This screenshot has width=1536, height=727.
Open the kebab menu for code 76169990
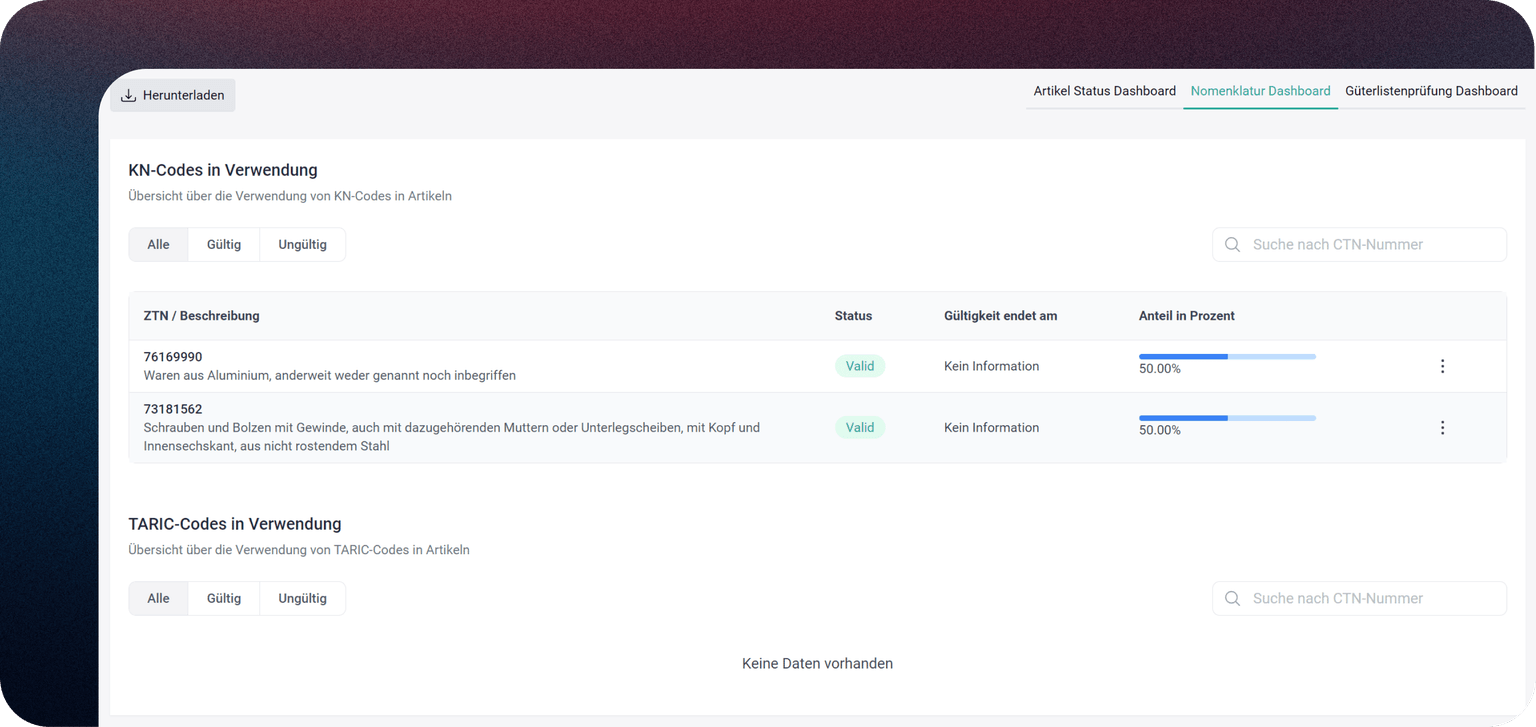[1443, 366]
